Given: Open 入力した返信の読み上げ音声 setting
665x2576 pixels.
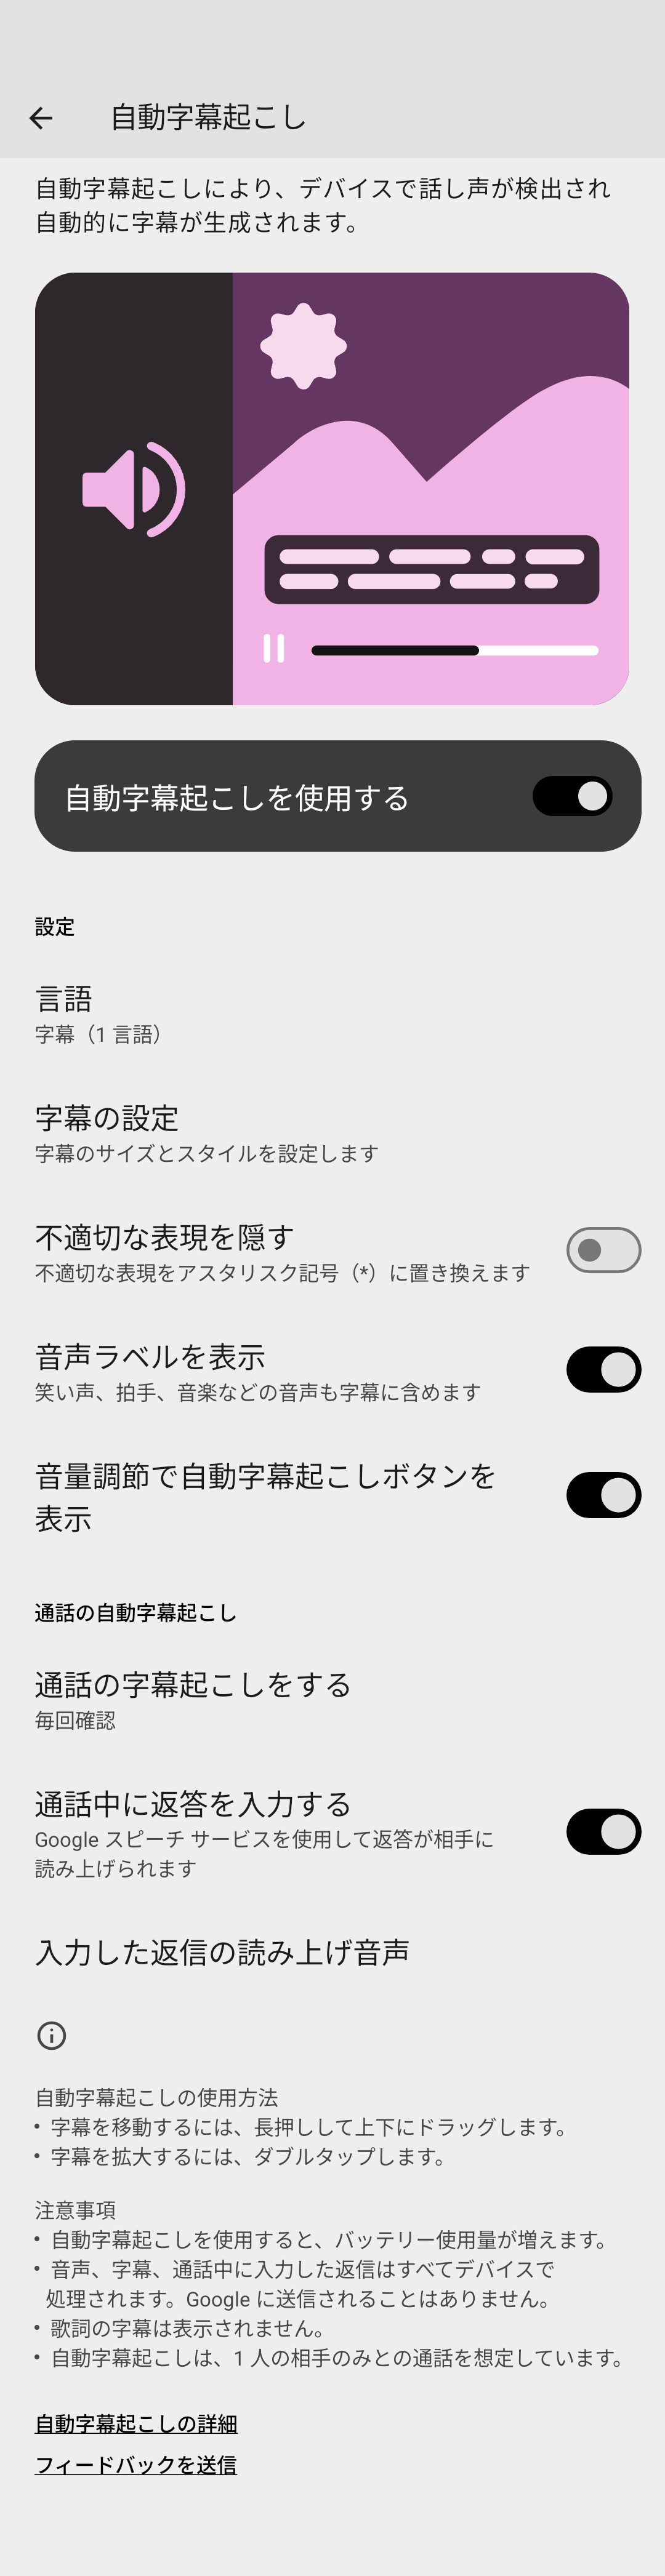Looking at the screenshot, I should tap(222, 1951).
